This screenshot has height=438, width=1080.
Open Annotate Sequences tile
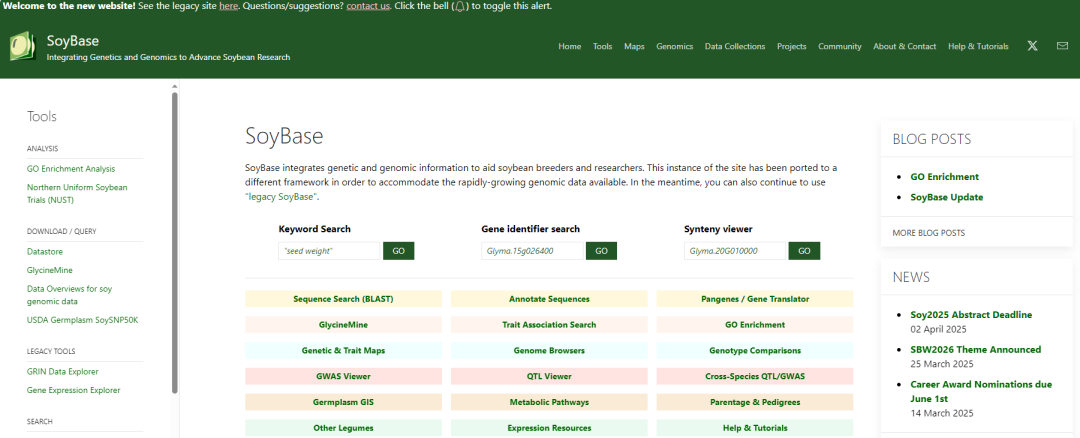[x=549, y=299]
